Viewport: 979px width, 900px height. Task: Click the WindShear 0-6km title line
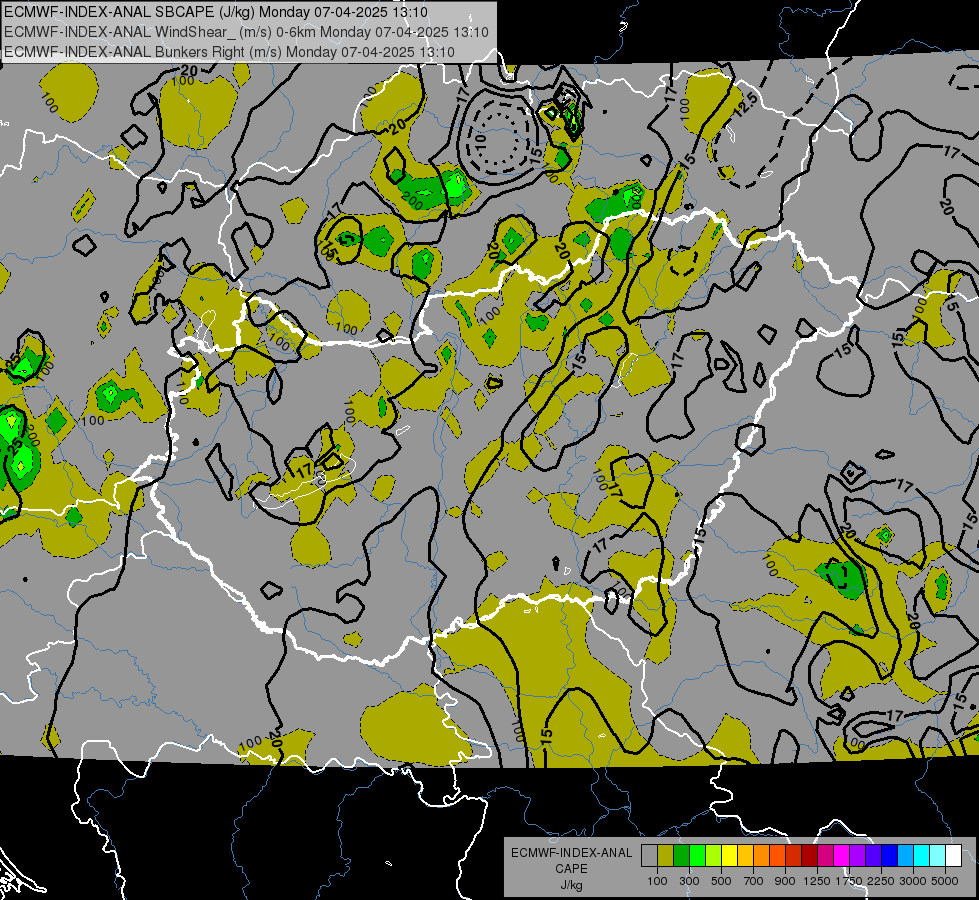246,32
